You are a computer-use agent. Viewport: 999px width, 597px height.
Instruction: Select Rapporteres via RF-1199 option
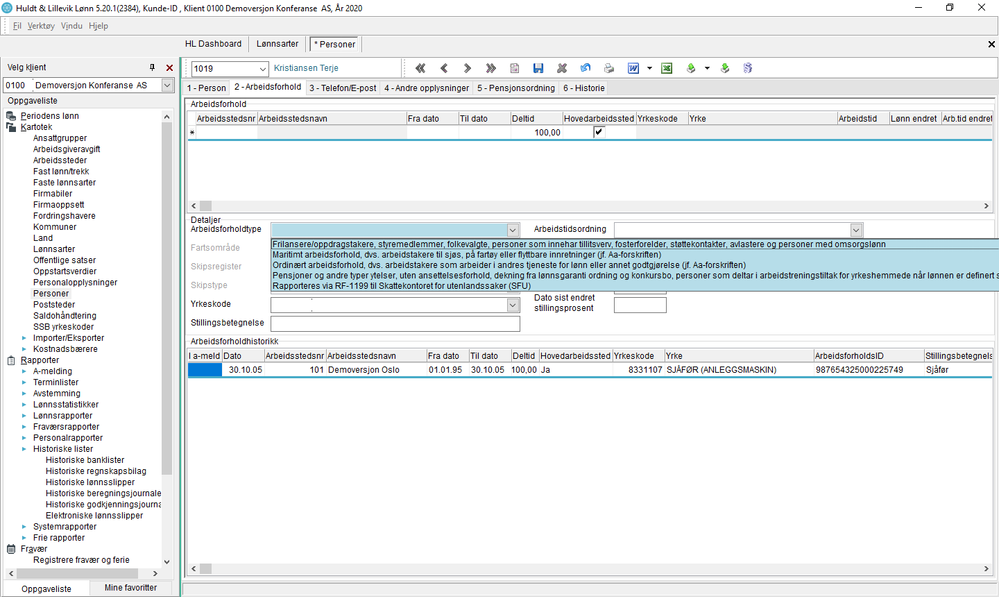pos(635,286)
